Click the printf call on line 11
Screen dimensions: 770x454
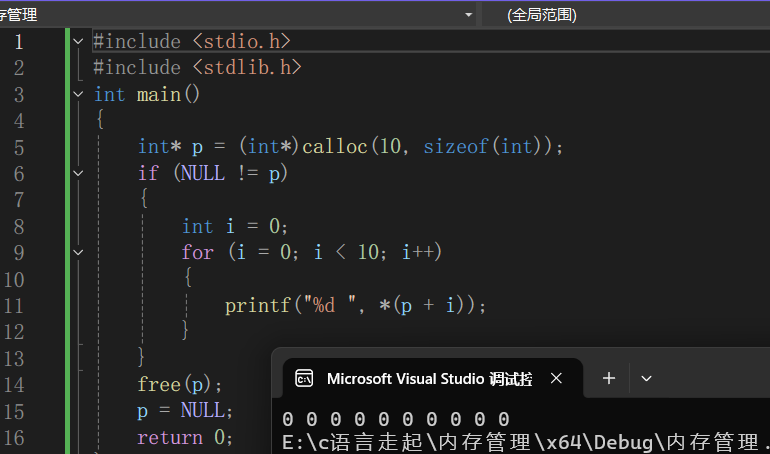pos(258,306)
